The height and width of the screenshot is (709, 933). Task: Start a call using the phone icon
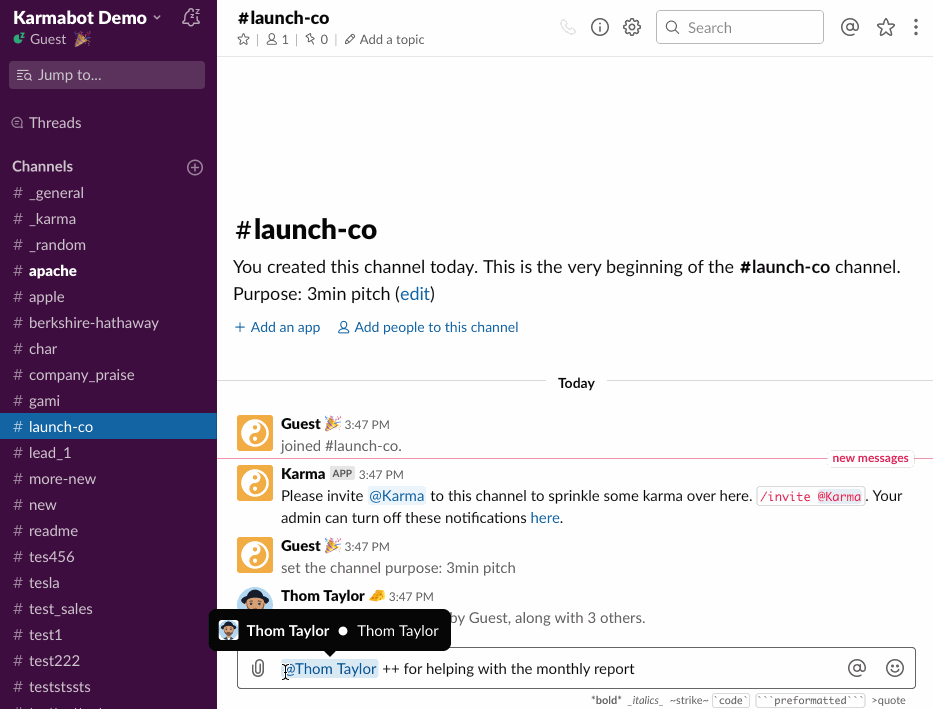(x=568, y=27)
